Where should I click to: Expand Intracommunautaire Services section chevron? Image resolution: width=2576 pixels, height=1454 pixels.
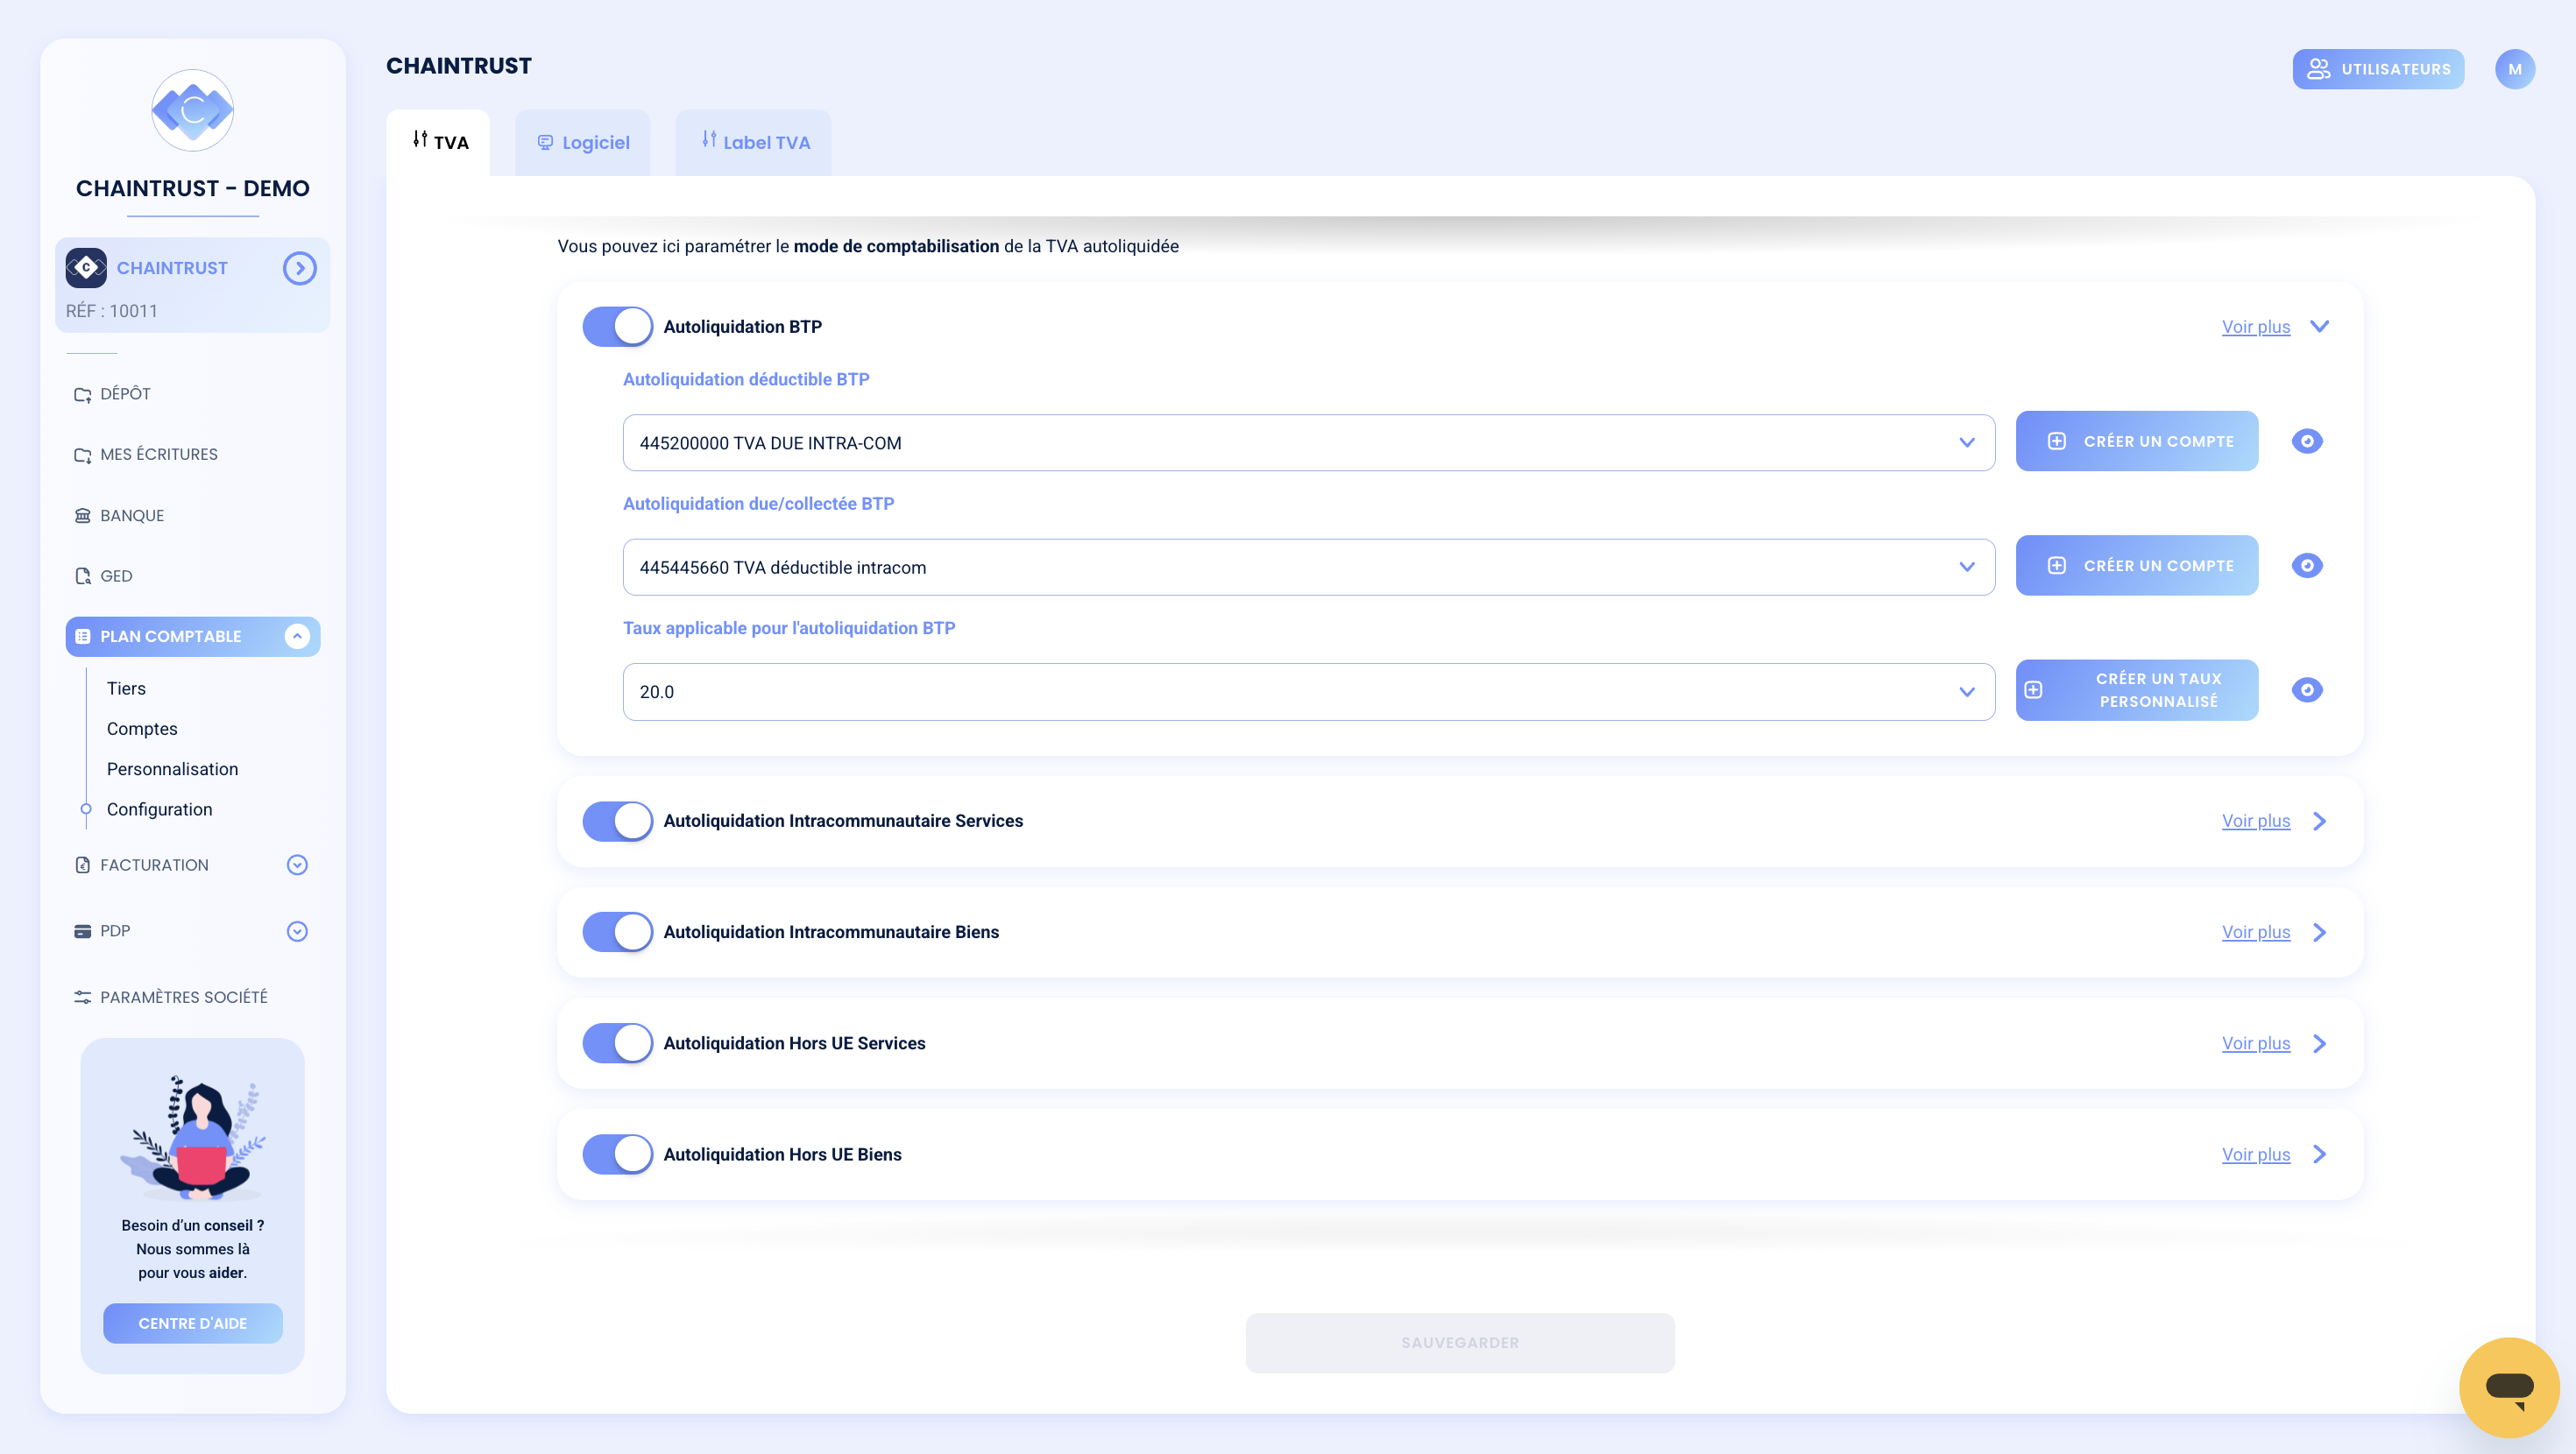click(x=2320, y=821)
